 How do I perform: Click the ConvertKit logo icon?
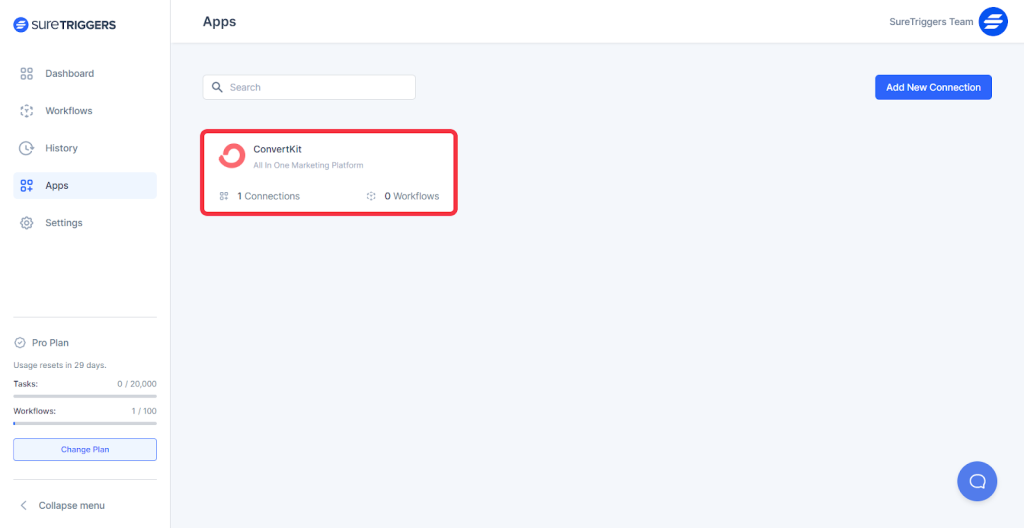click(x=232, y=156)
